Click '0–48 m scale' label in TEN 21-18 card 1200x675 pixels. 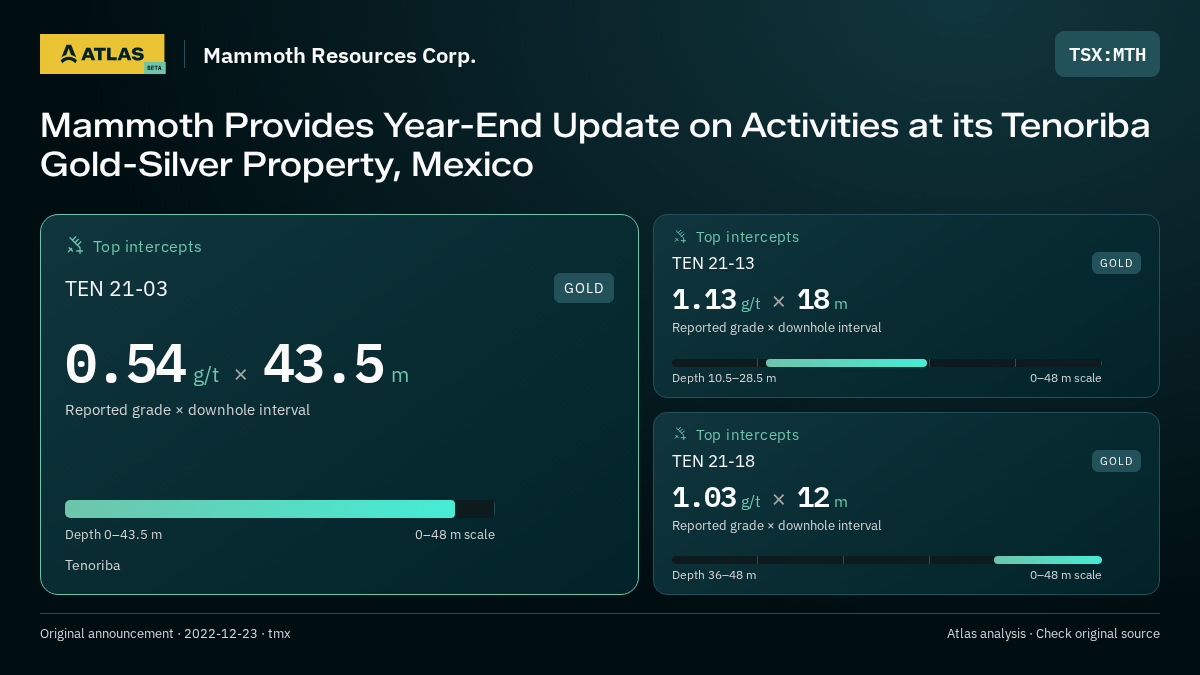1066,575
